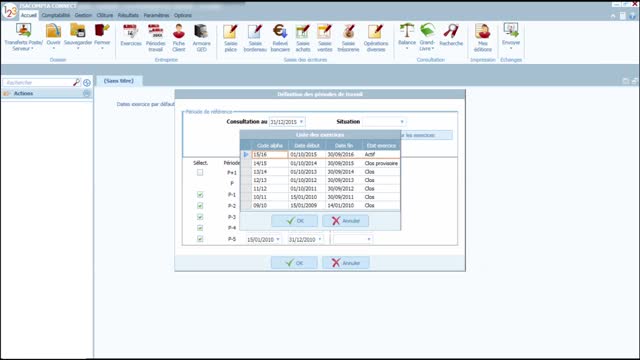Viewport: 640px width, 360px height.
Task: Uncheck the P-4 selection checkbox
Action: coord(200,228)
